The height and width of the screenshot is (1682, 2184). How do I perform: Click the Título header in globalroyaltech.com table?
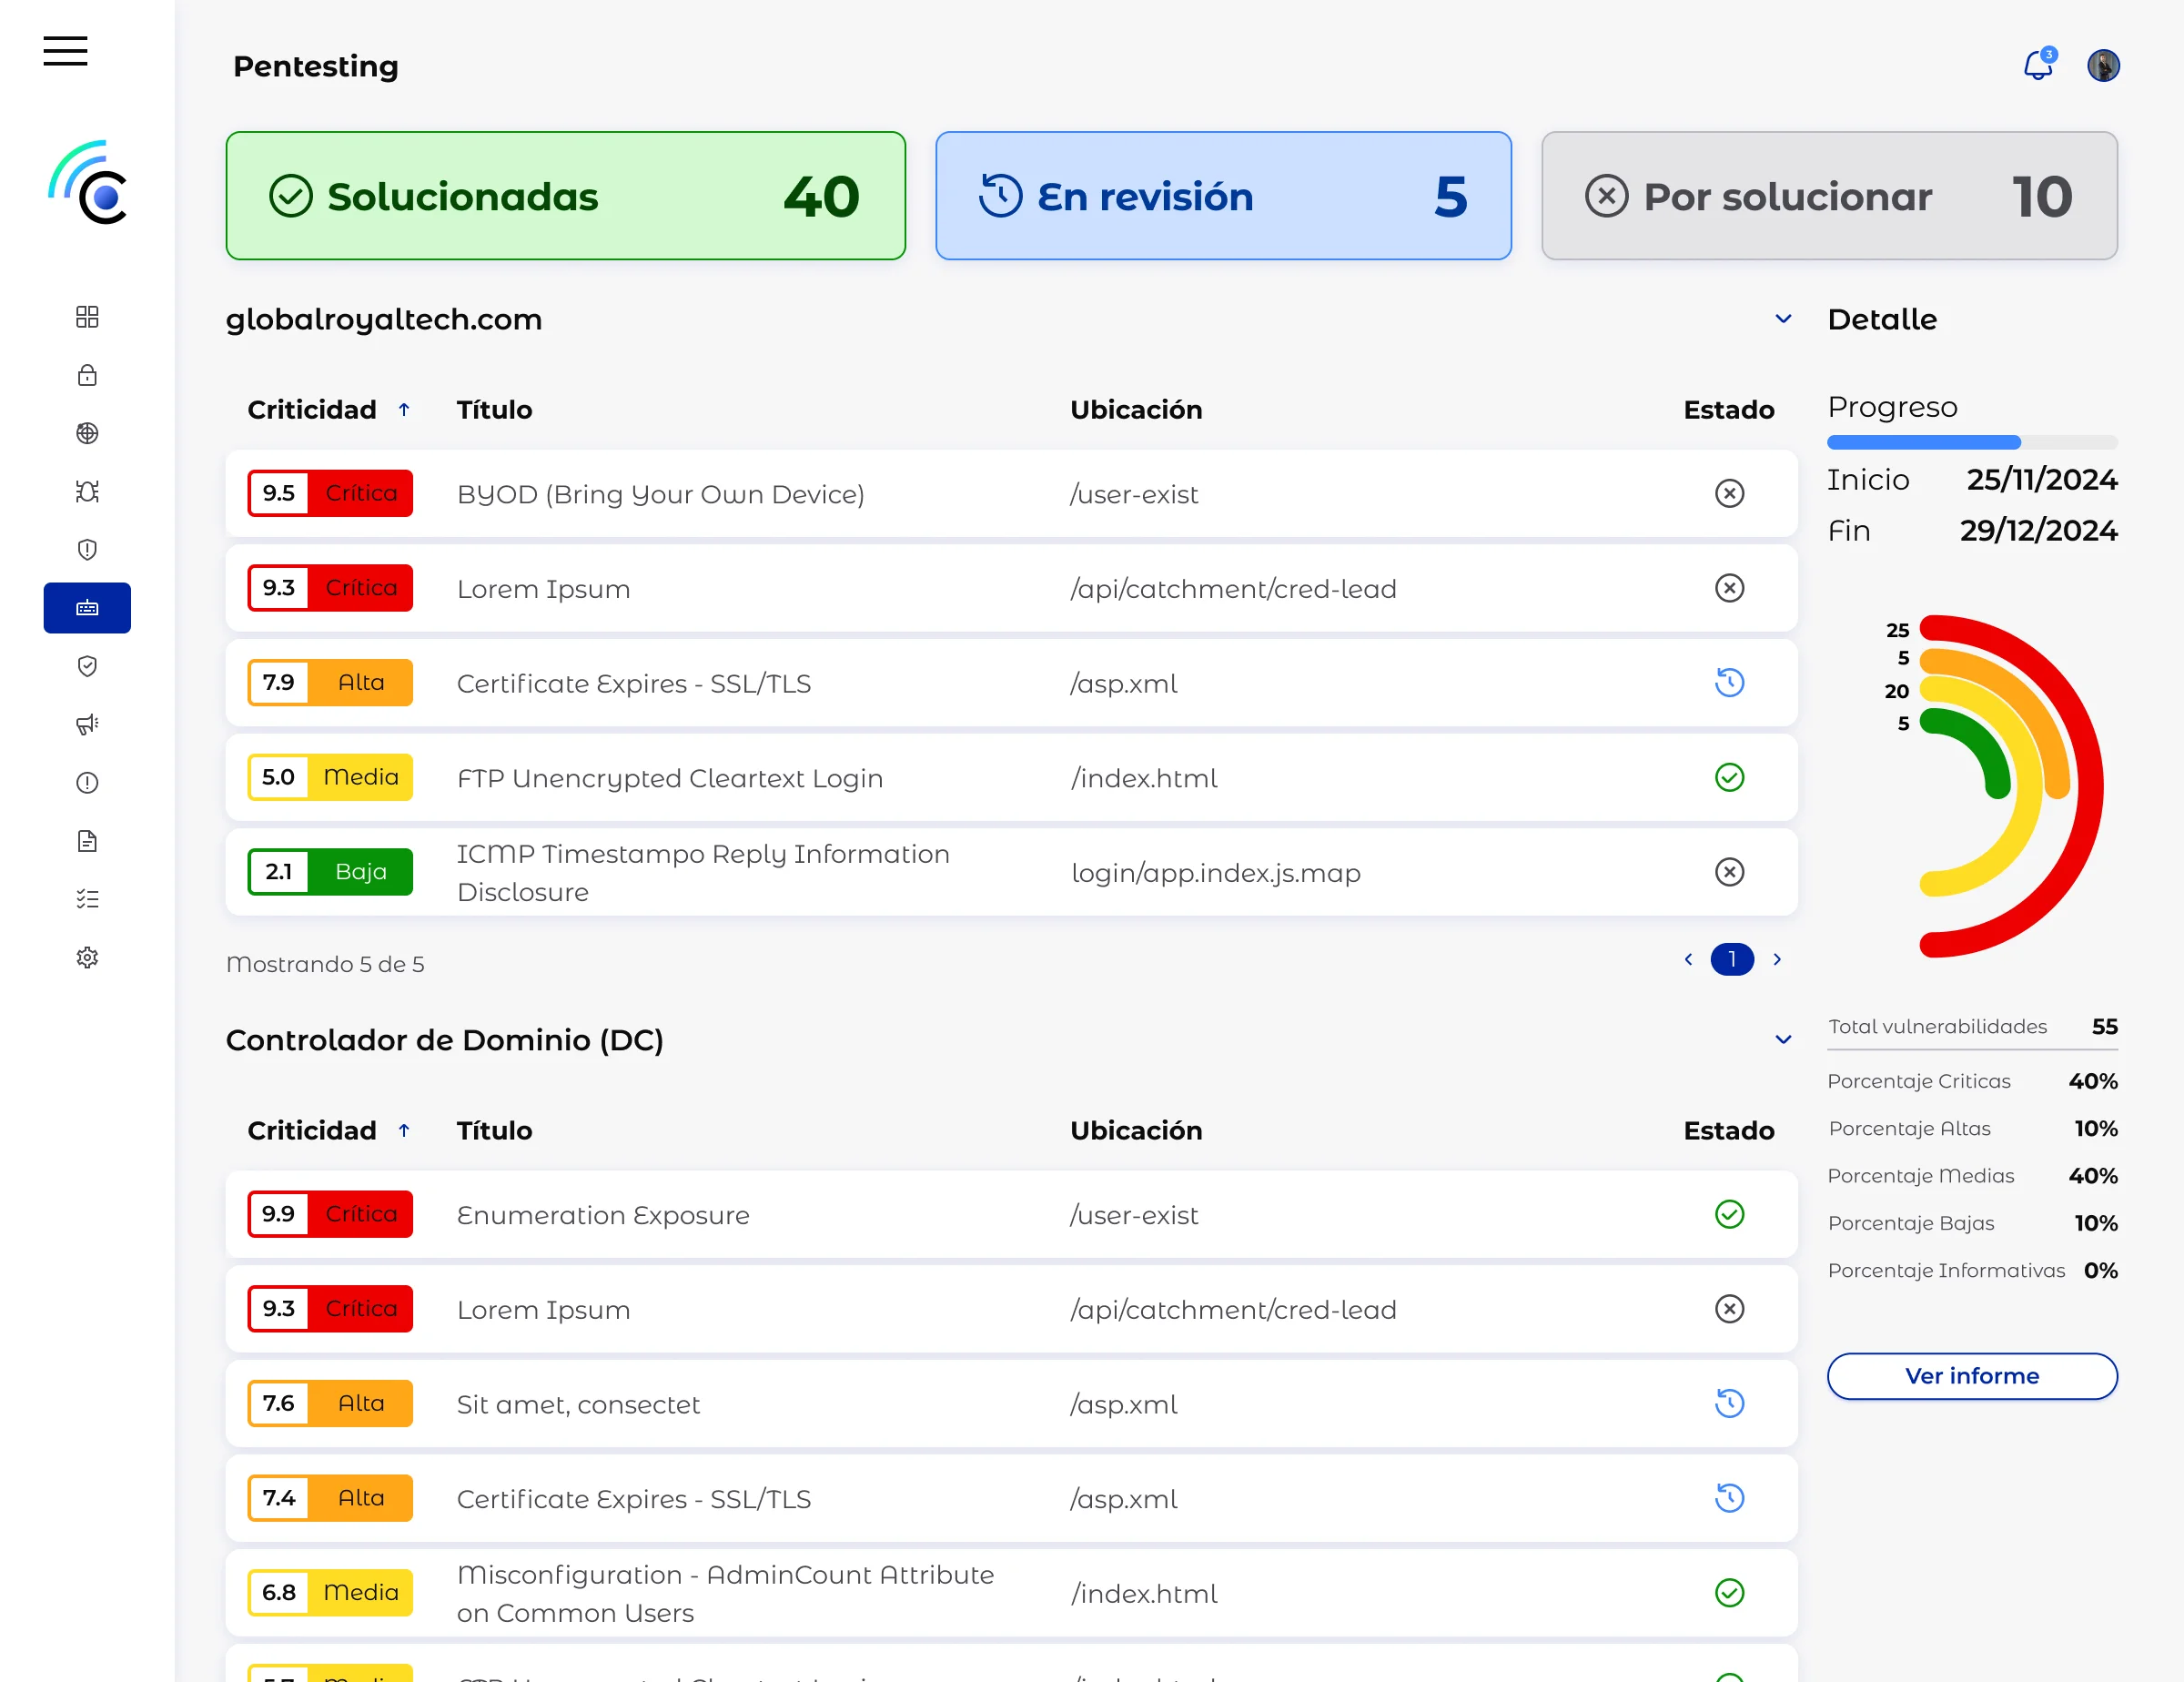coord(494,410)
